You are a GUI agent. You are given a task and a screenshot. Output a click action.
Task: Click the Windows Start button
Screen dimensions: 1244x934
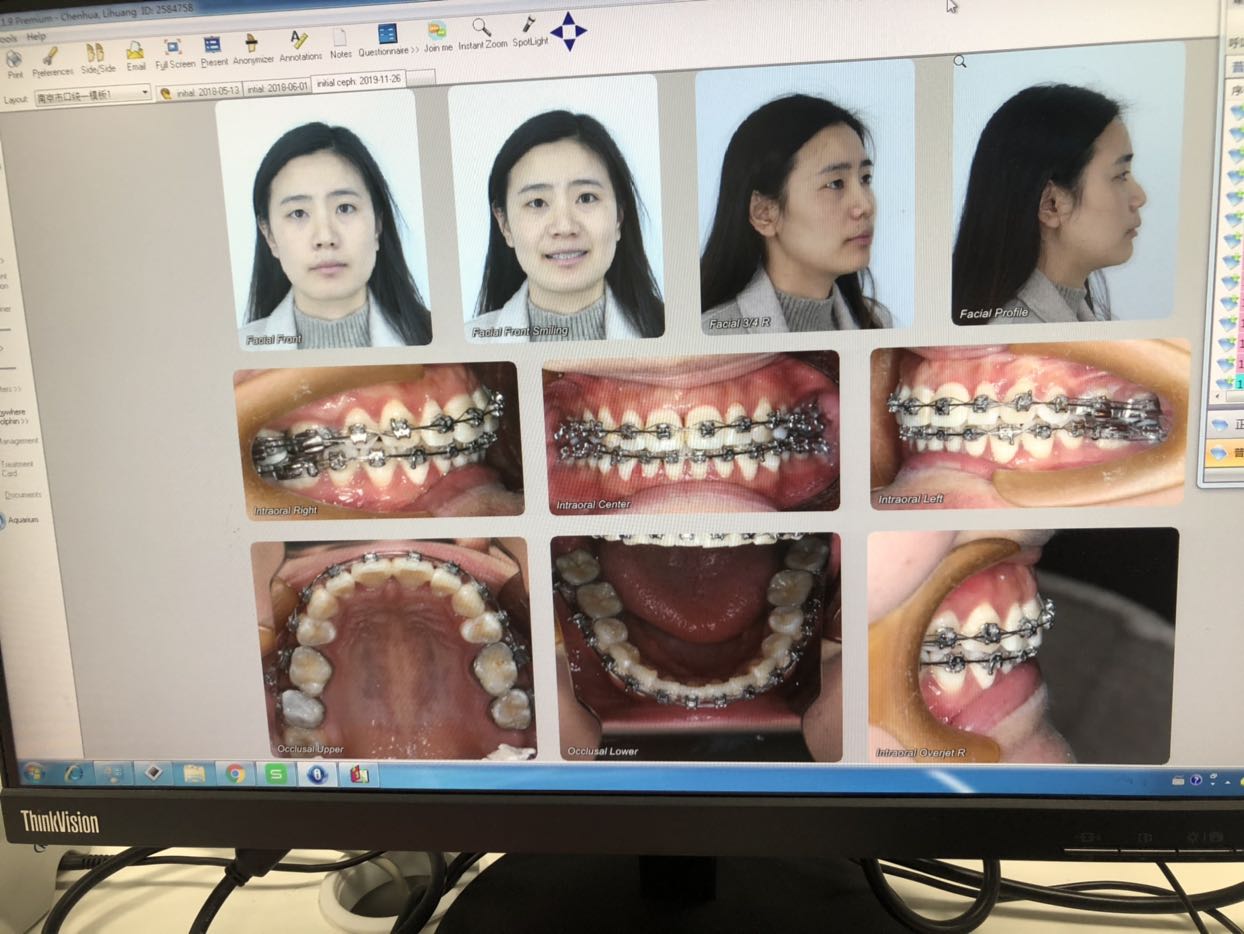(x=33, y=771)
